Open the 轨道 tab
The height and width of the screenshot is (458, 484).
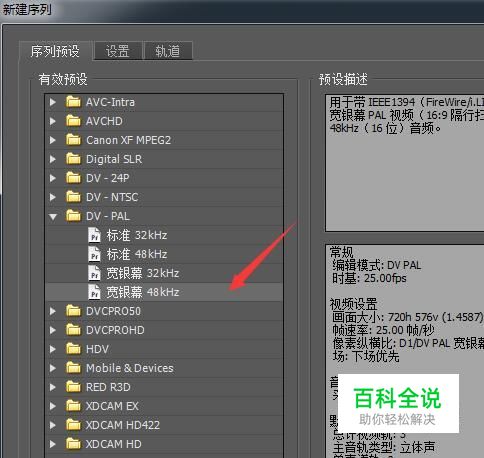pyautogui.click(x=168, y=51)
